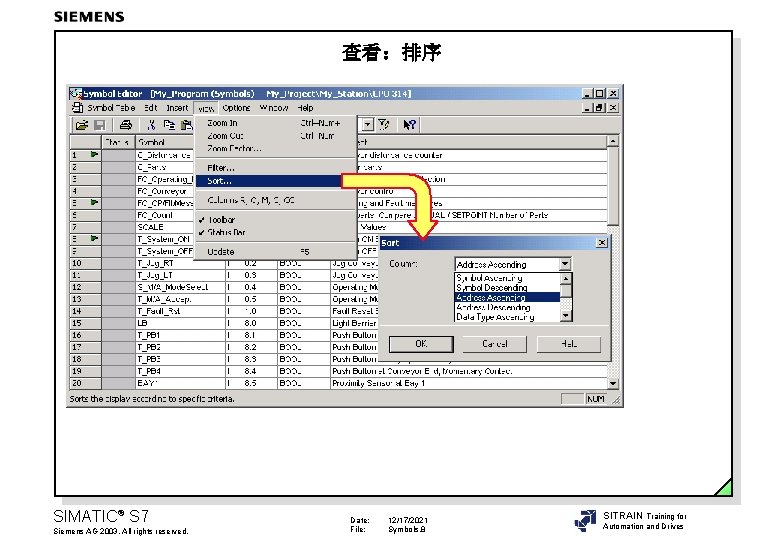
Task: Click symbol cell T_Jog_RT
Action: click(x=181, y=263)
